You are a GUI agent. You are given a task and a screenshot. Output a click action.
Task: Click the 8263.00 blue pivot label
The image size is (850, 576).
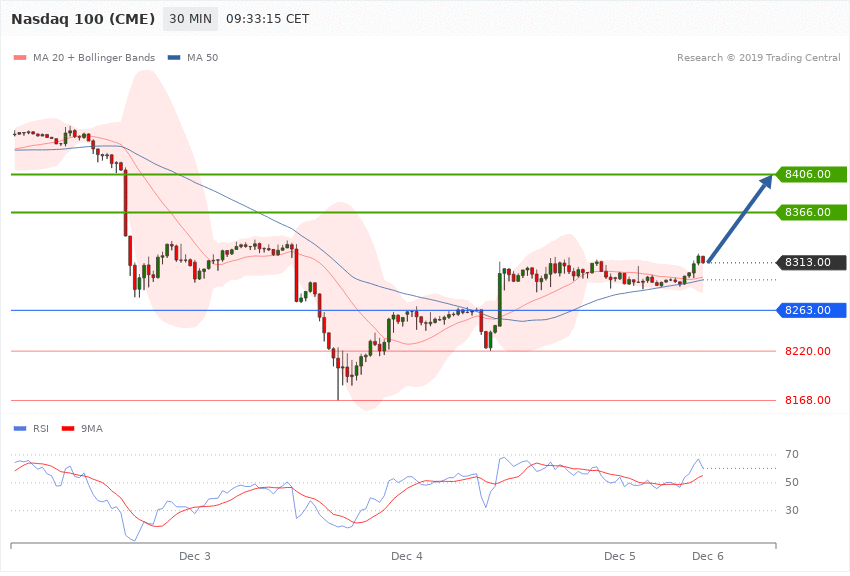pyautogui.click(x=810, y=310)
